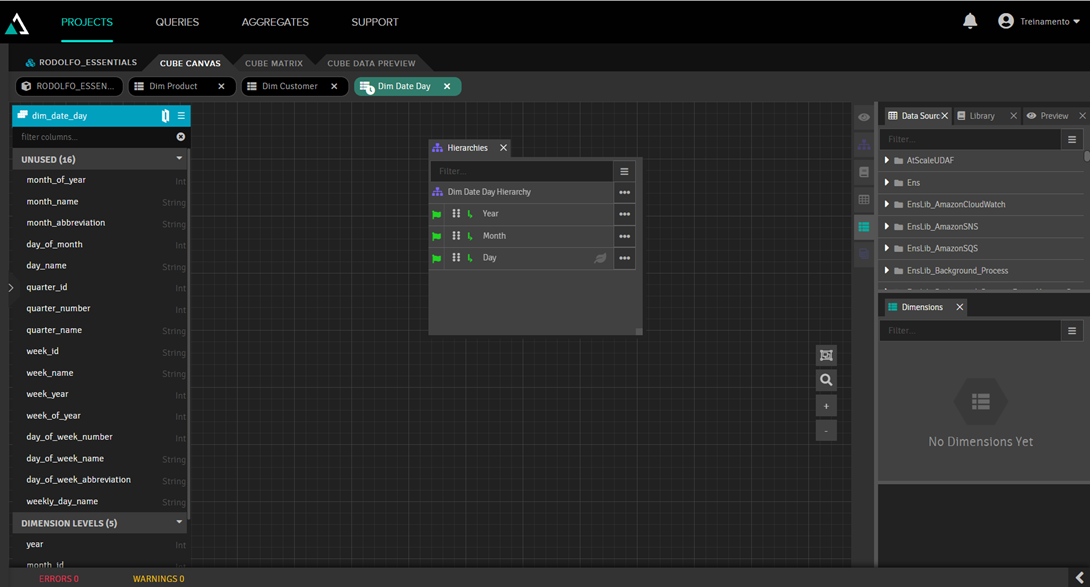The image size is (1090, 587).
Task: Open the dim_date_day hamburger menu
Action: 181,116
